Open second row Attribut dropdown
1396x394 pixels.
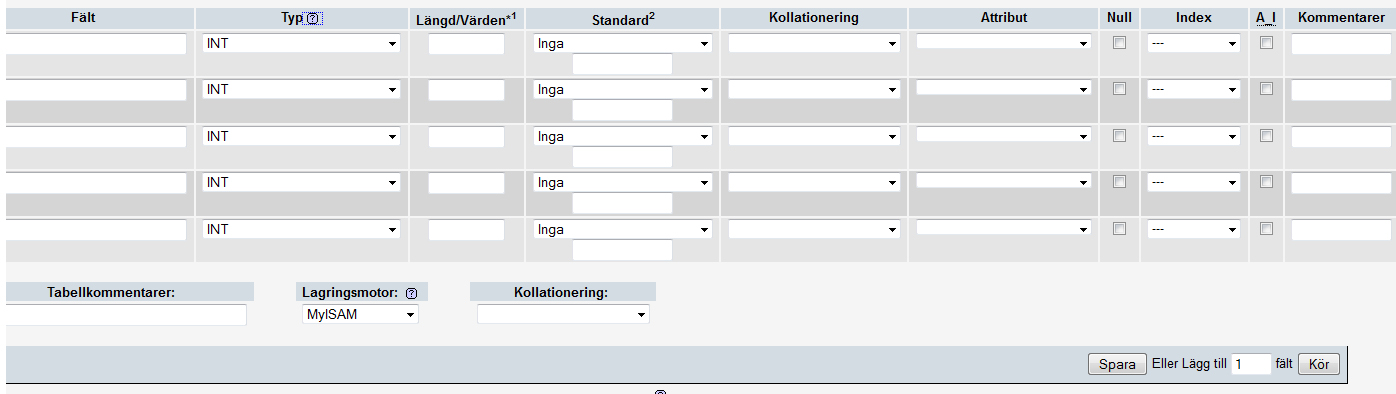point(1003,89)
